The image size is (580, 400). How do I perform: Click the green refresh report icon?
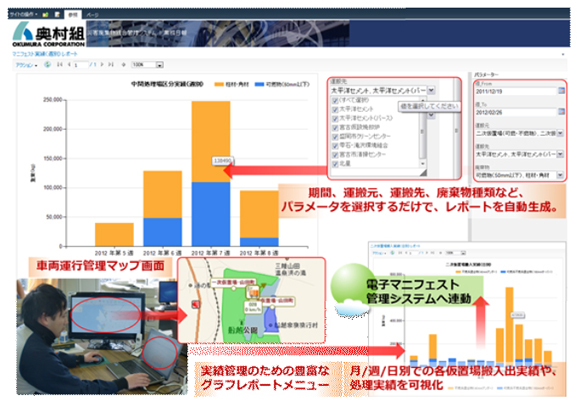[x=47, y=64]
